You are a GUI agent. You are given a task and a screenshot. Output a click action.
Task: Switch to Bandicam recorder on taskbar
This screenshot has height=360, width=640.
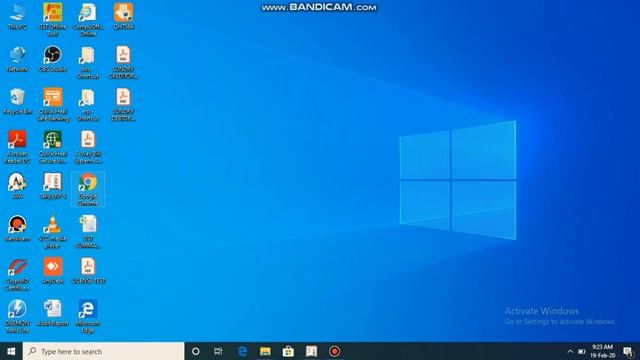pos(334,351)
